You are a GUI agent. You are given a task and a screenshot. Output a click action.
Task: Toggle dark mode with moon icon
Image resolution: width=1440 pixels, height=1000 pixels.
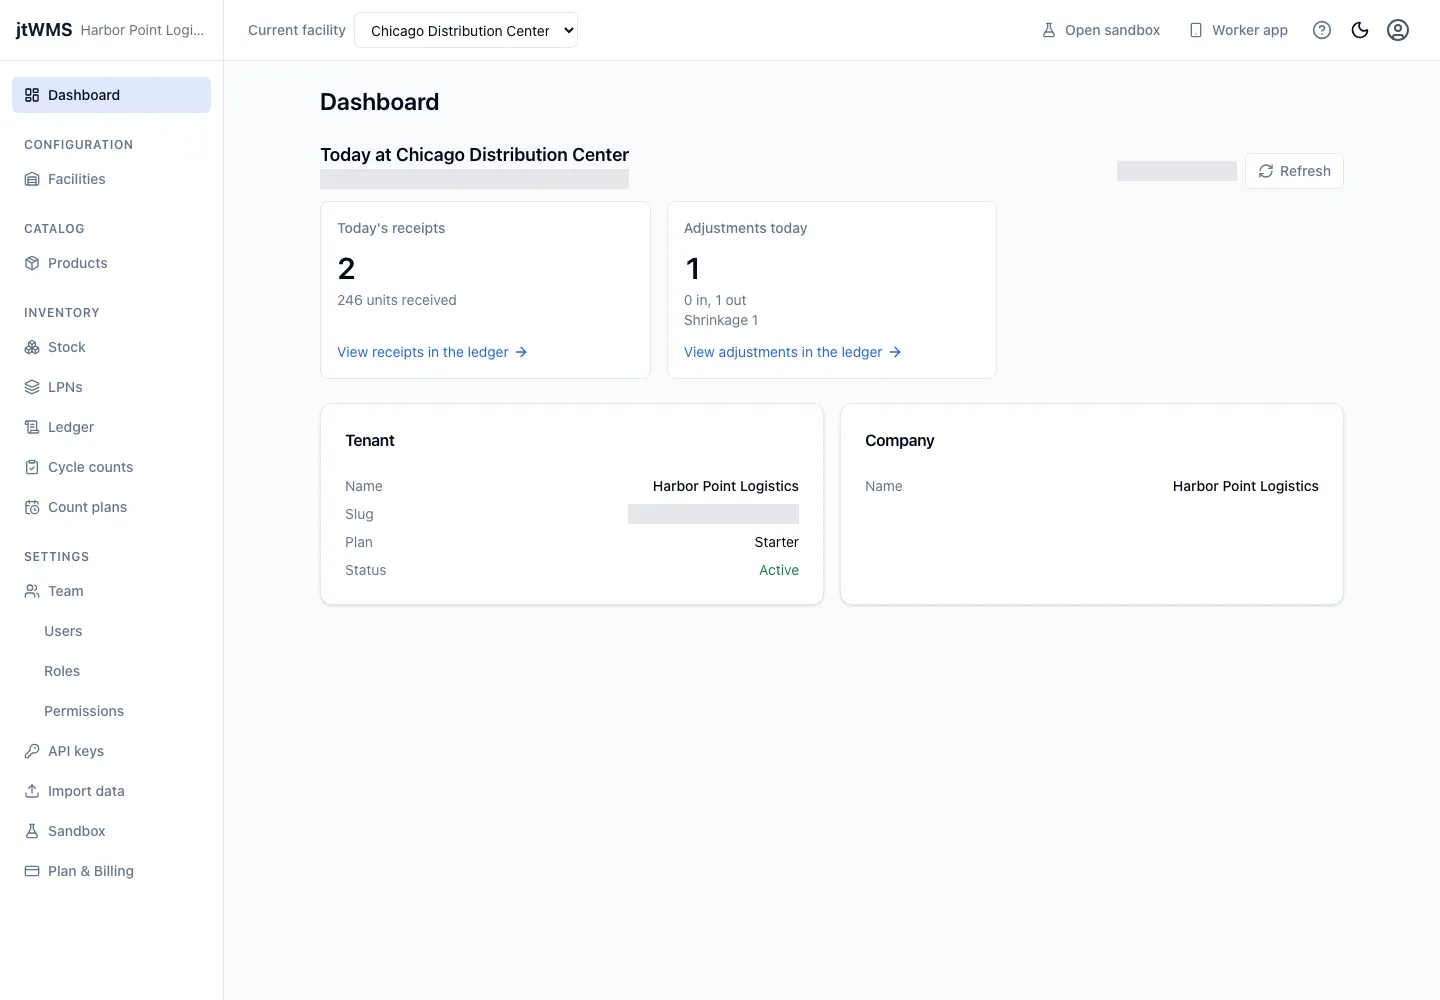pyautogui.click(x=1360, y=30)
